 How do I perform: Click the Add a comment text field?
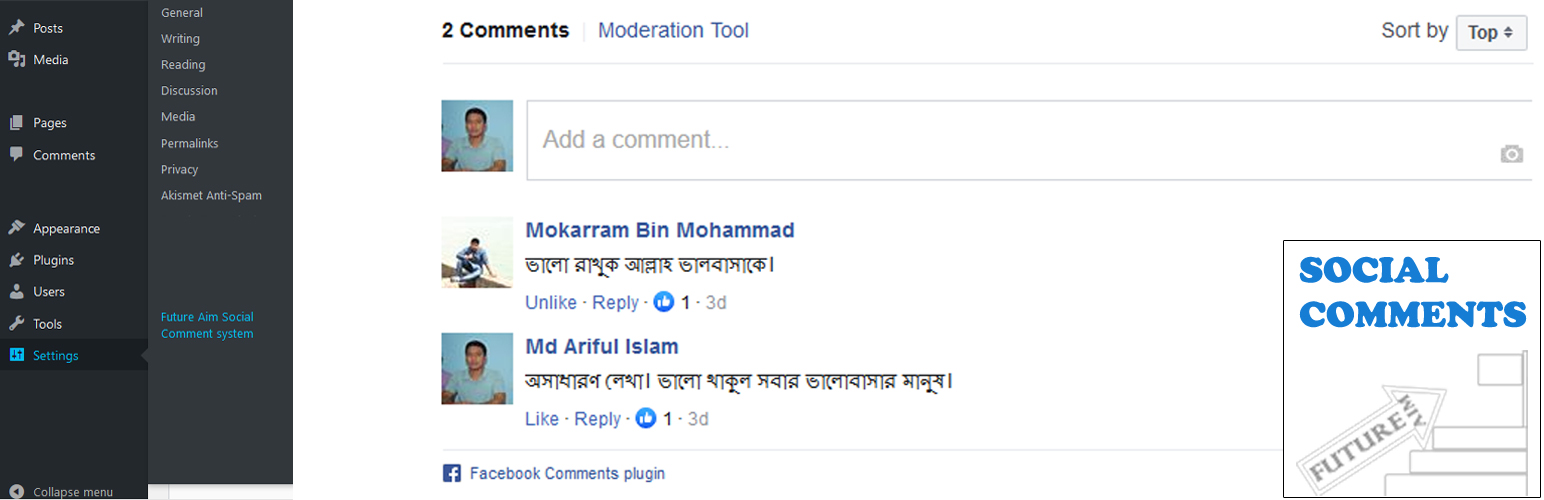[1000, 140]
